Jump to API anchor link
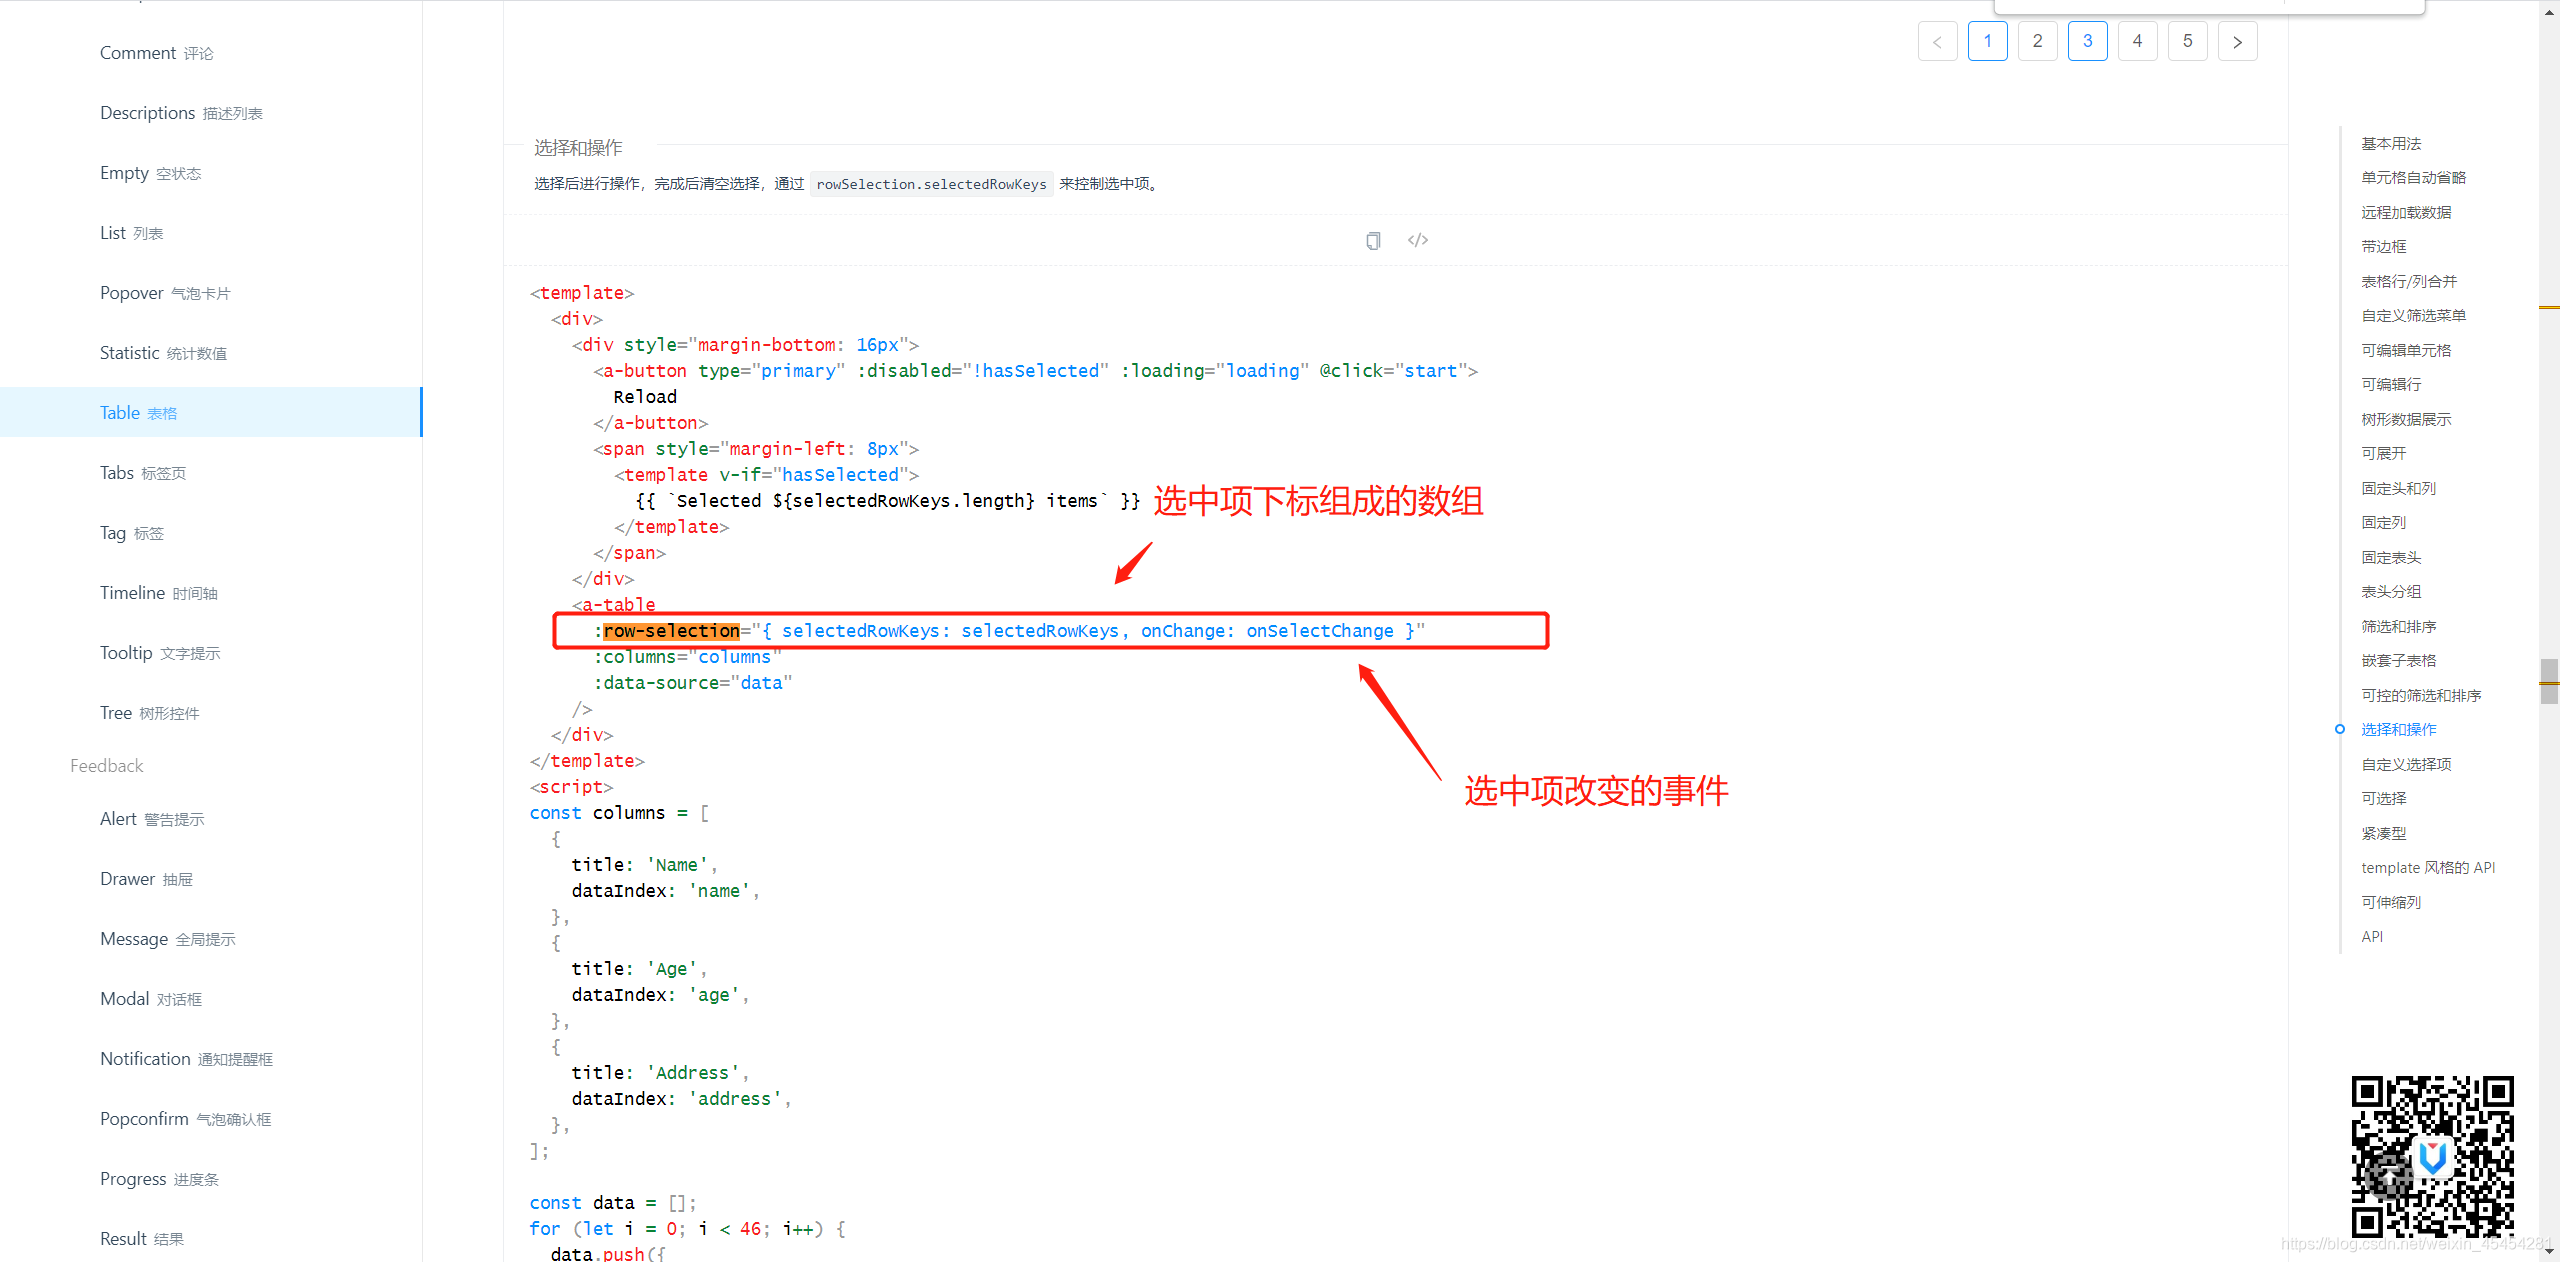 [x=2372, y=936]
